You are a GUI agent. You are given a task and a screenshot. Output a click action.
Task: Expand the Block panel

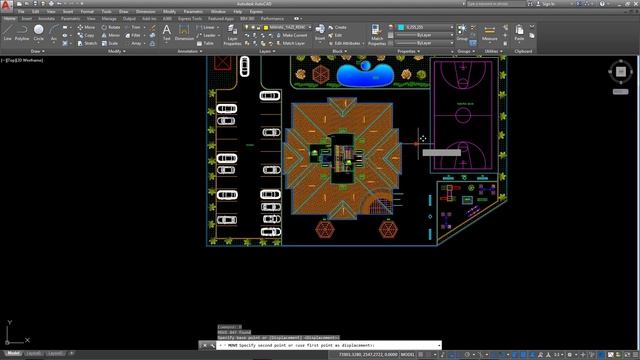pos(339,51)
